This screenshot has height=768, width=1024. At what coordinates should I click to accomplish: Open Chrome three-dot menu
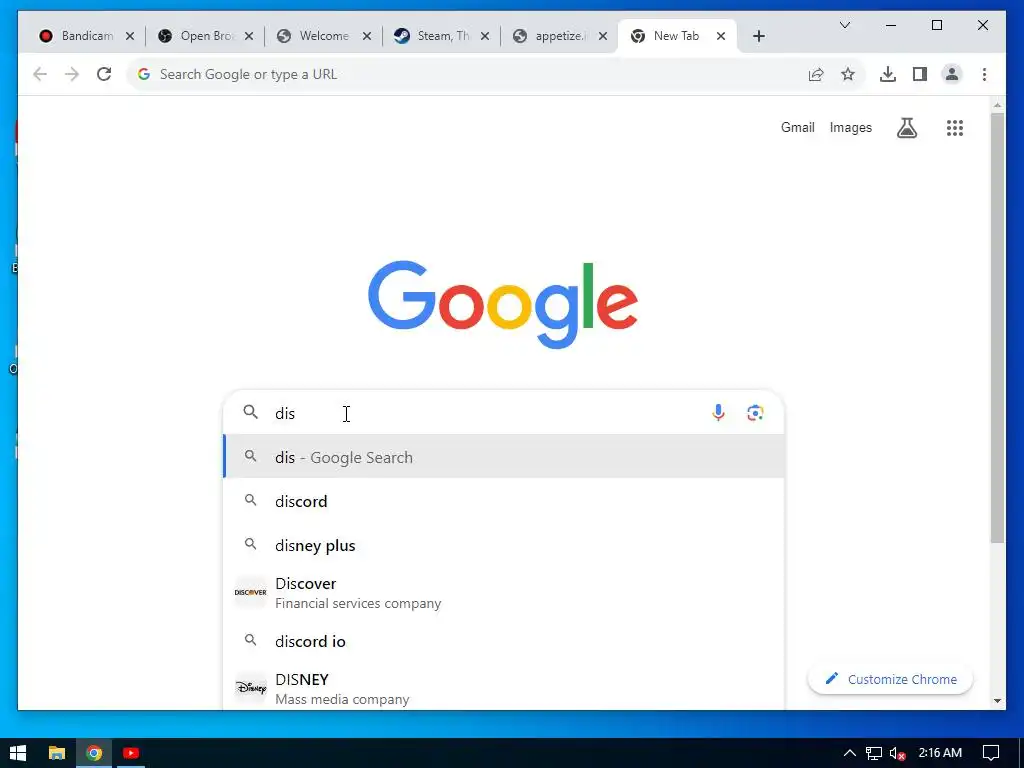click(x=984, y=74)
